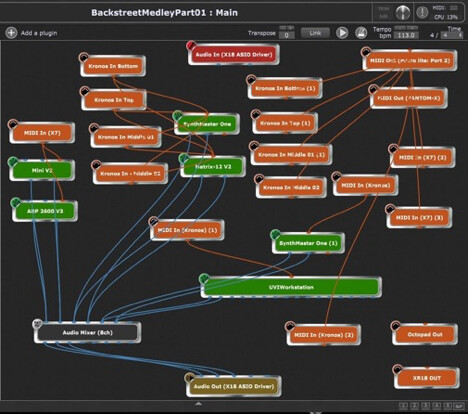Screen dimensions: 468x414
Task: Click the stepper buttons above the tempo field
Action: tap(406, 28)
